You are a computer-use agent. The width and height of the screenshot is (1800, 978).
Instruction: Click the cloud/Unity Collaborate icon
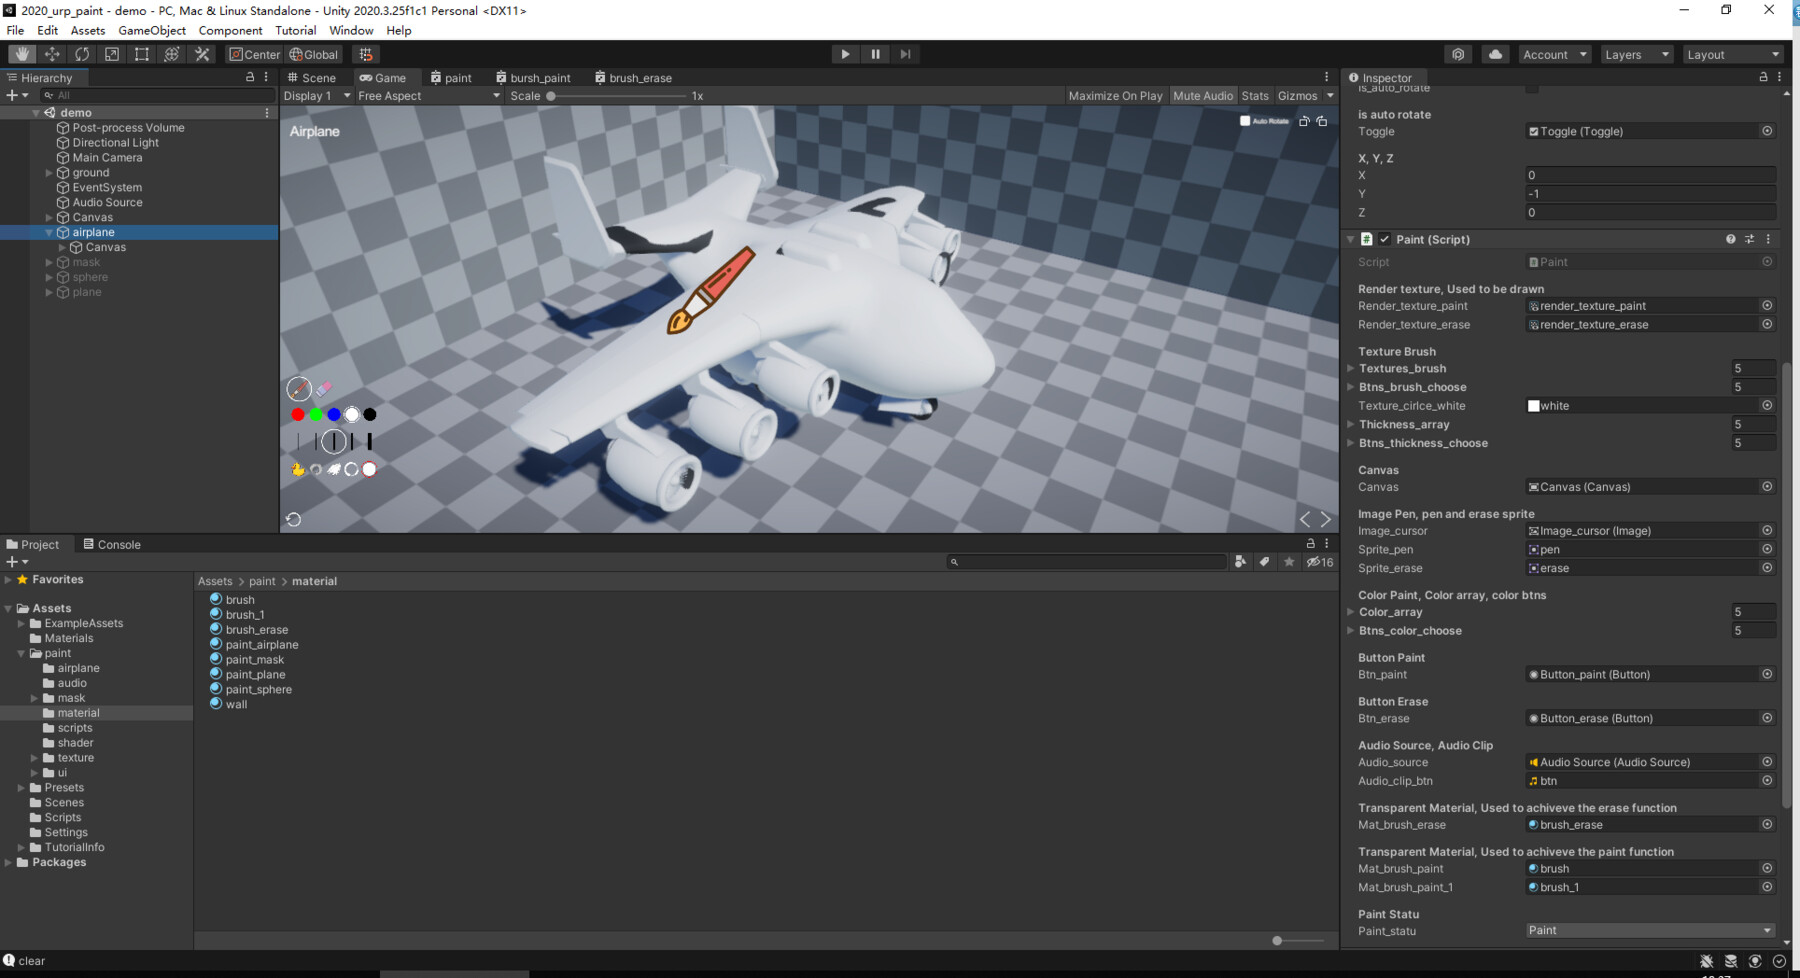tap(1495, 54)
